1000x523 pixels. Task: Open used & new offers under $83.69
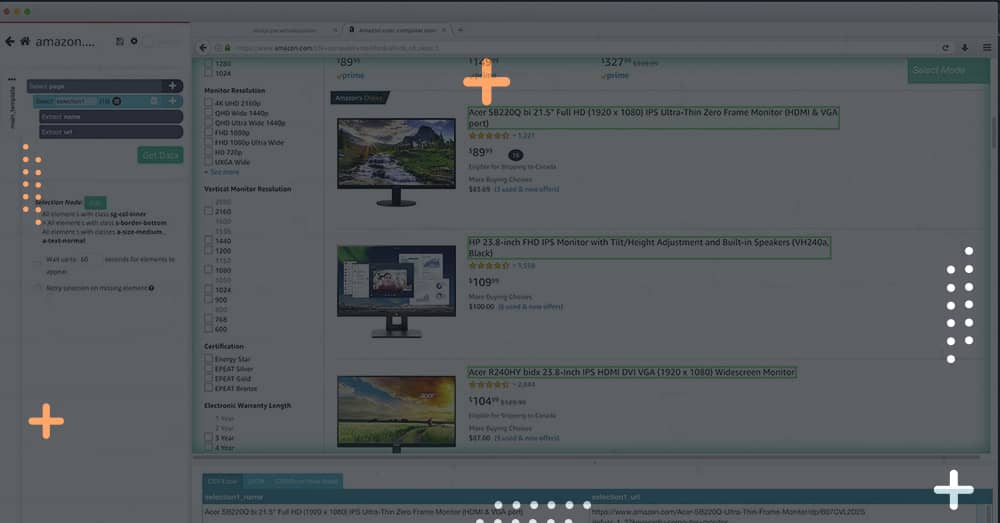click(x=527, y=189)
